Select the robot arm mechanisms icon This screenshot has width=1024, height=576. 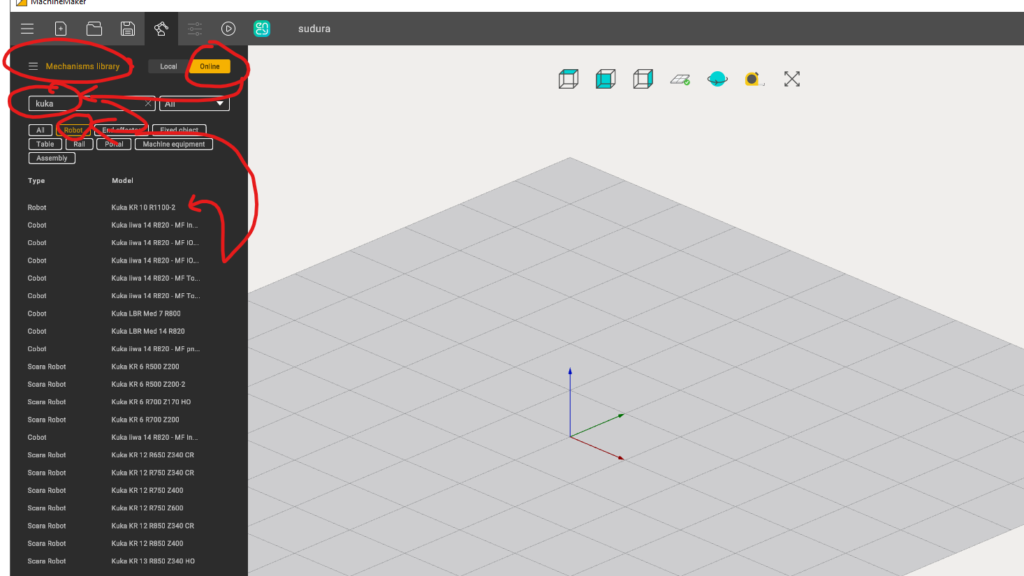click(161, 28)
